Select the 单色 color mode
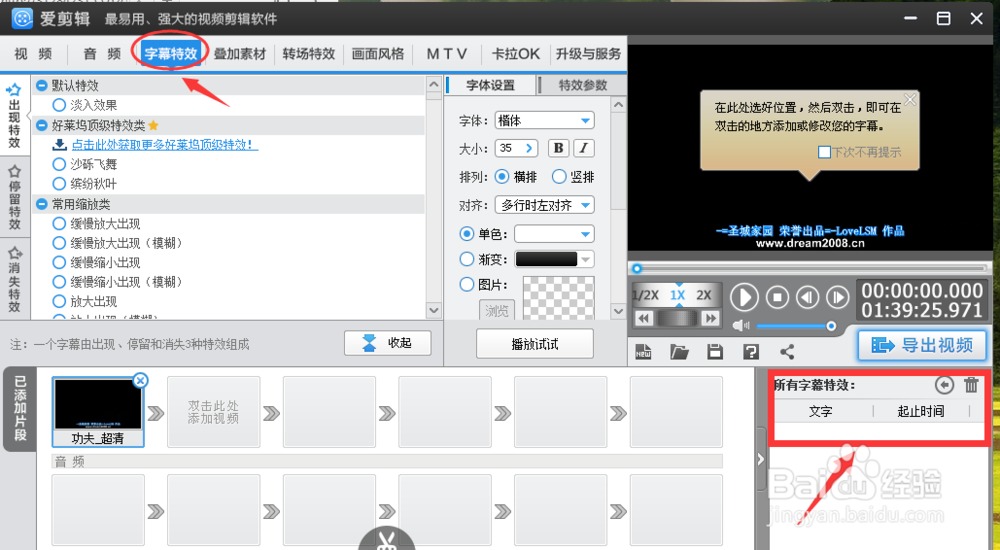This screenshot has height=550, width=1000. [x=467, y=234]
